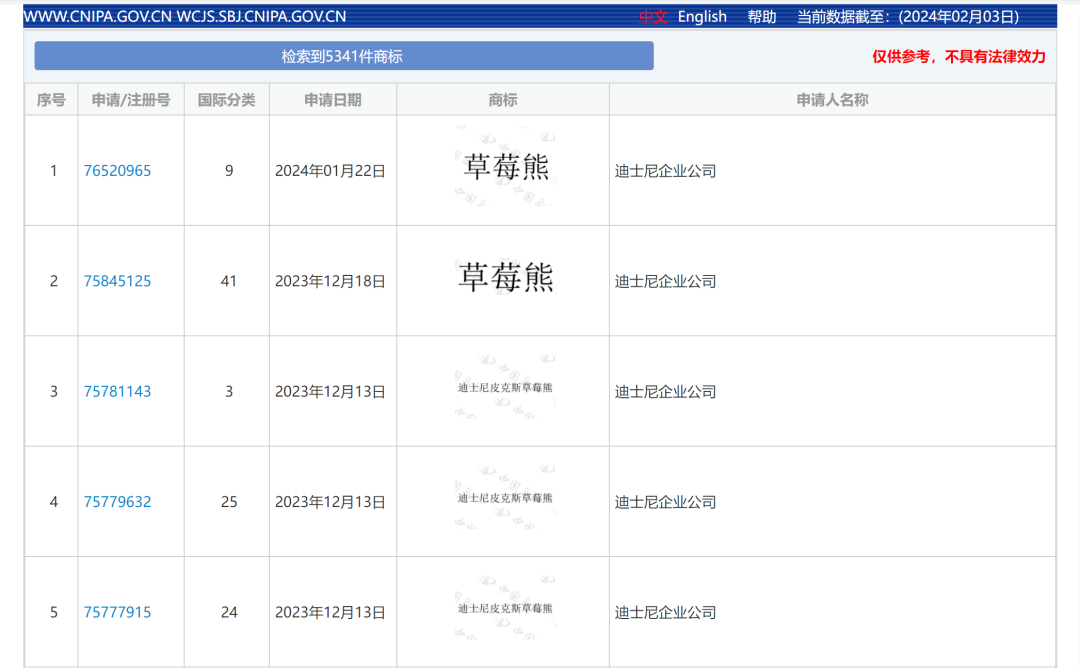The height and width of the screenshot is (668, 1080).
Task: View the 迪士尼皮克斯草莓熊 trademark image for 75781143
Action: [x=505, y=388]
